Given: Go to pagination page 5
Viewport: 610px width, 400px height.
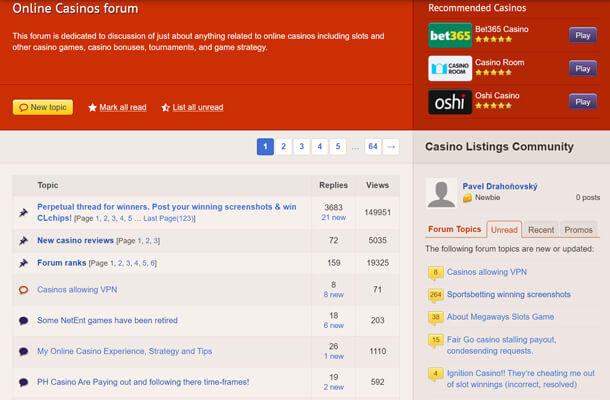Looking at the screenshot, I should (x=338, y=147).
